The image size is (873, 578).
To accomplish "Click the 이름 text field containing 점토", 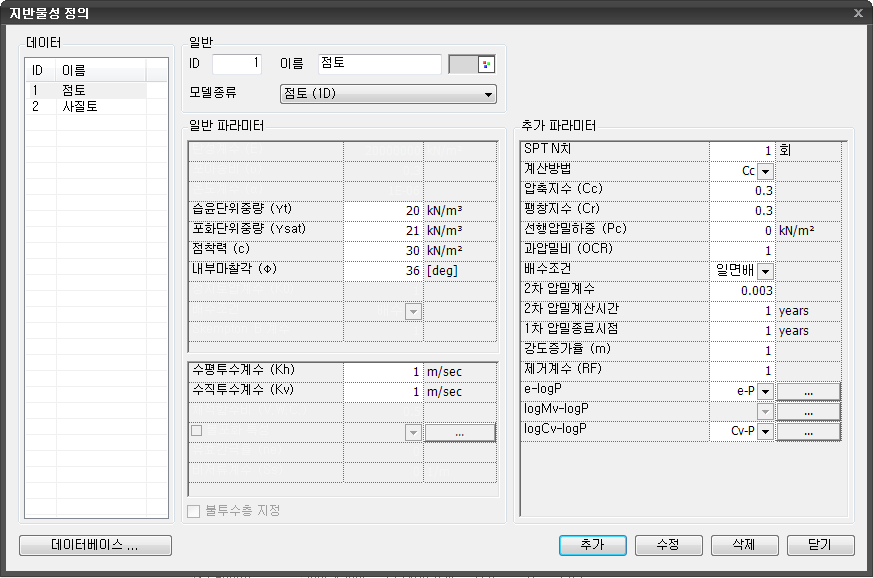I will point(379,64).
